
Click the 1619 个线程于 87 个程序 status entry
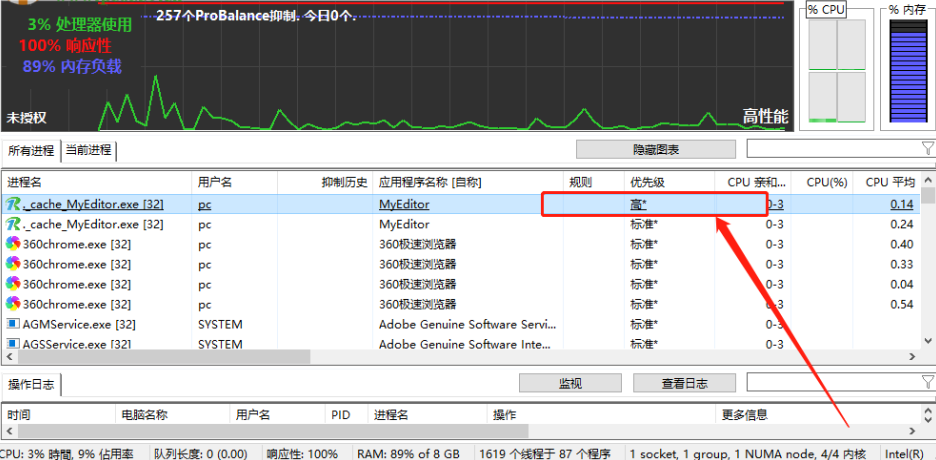(x=545, y=453)
